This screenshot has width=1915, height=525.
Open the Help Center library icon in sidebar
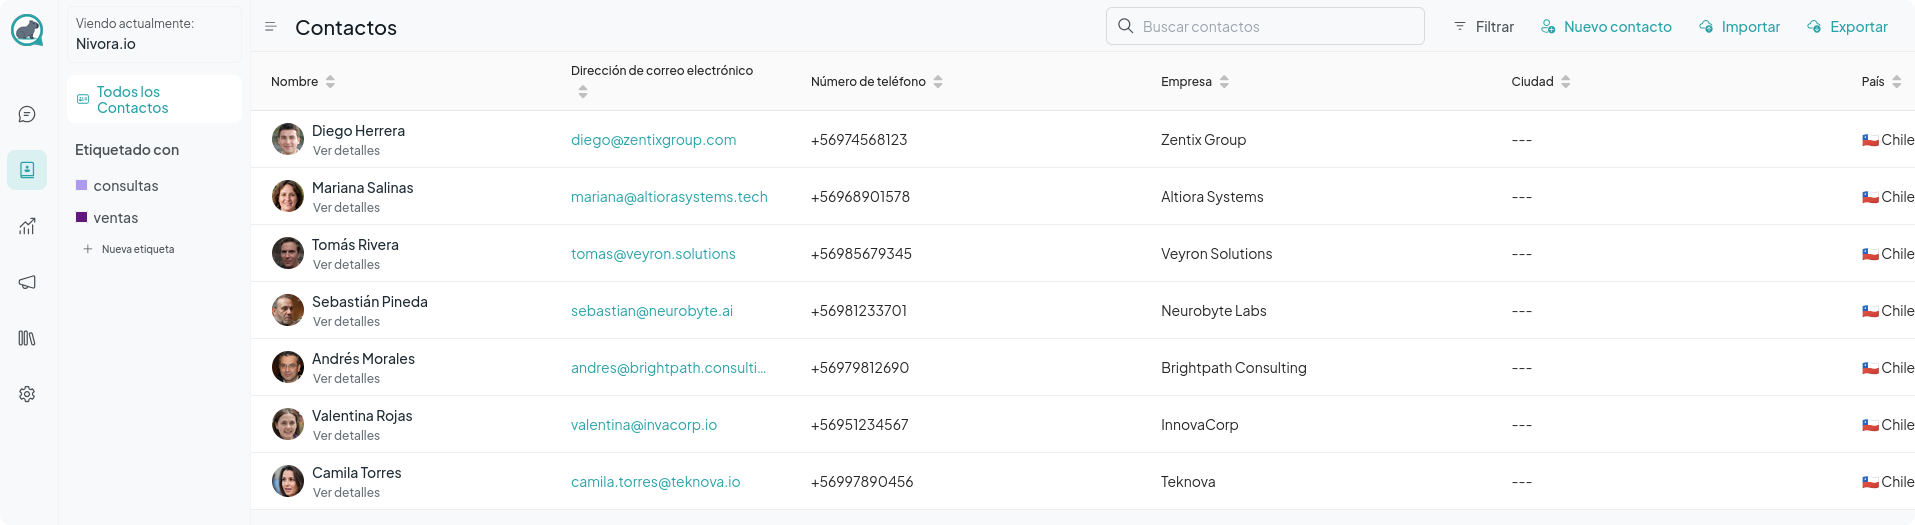click(x=27, y=338)
